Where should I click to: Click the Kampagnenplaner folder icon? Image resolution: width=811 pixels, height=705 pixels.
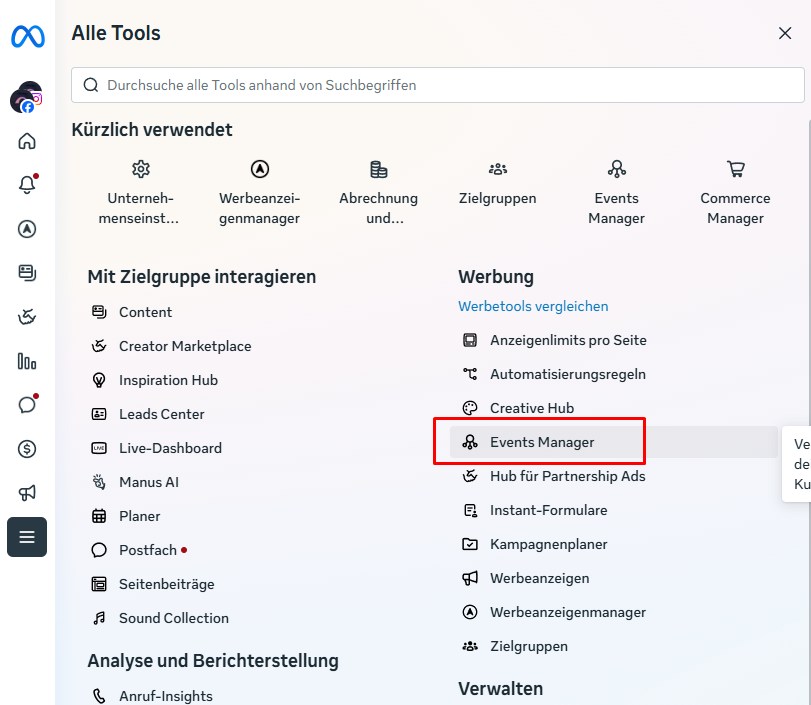(x=470, y=544)
